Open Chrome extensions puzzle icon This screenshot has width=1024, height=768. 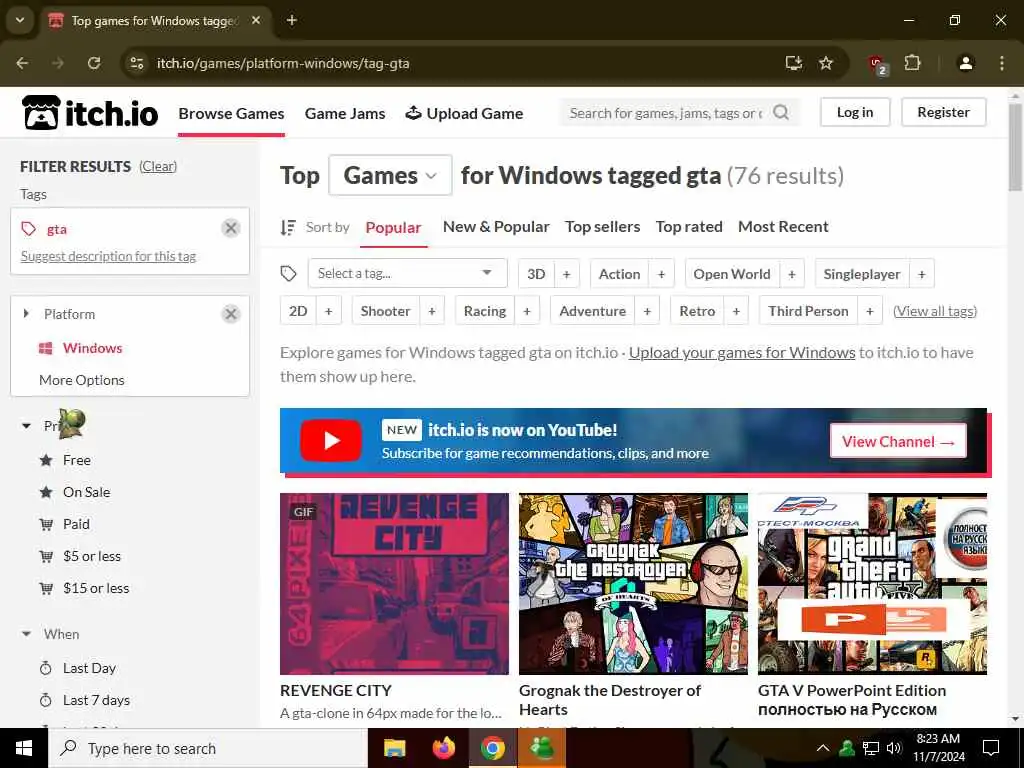click(x=912, y=63)
